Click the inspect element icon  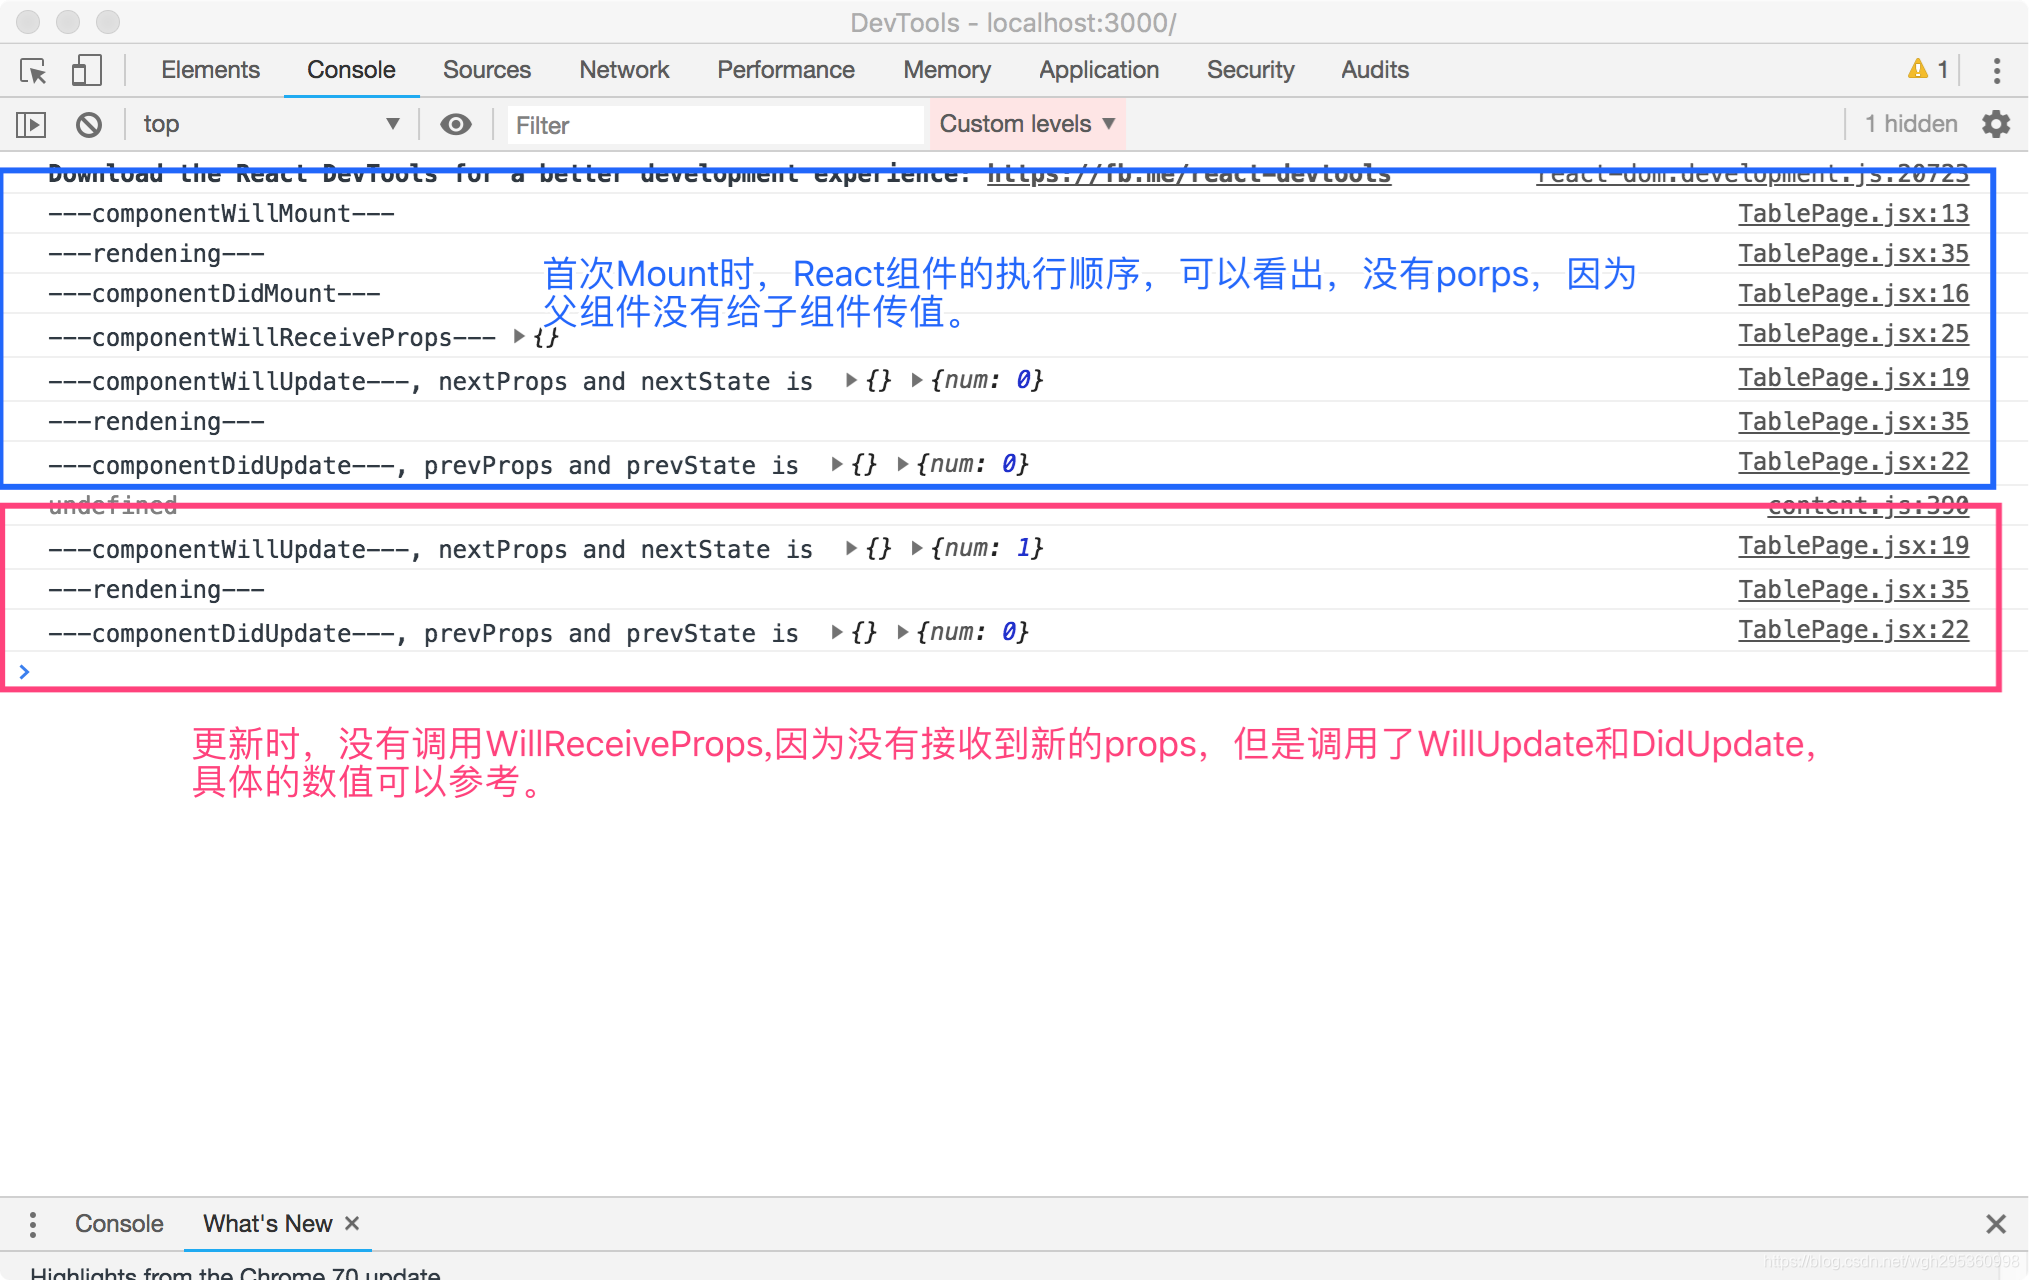tap(32, 71)
